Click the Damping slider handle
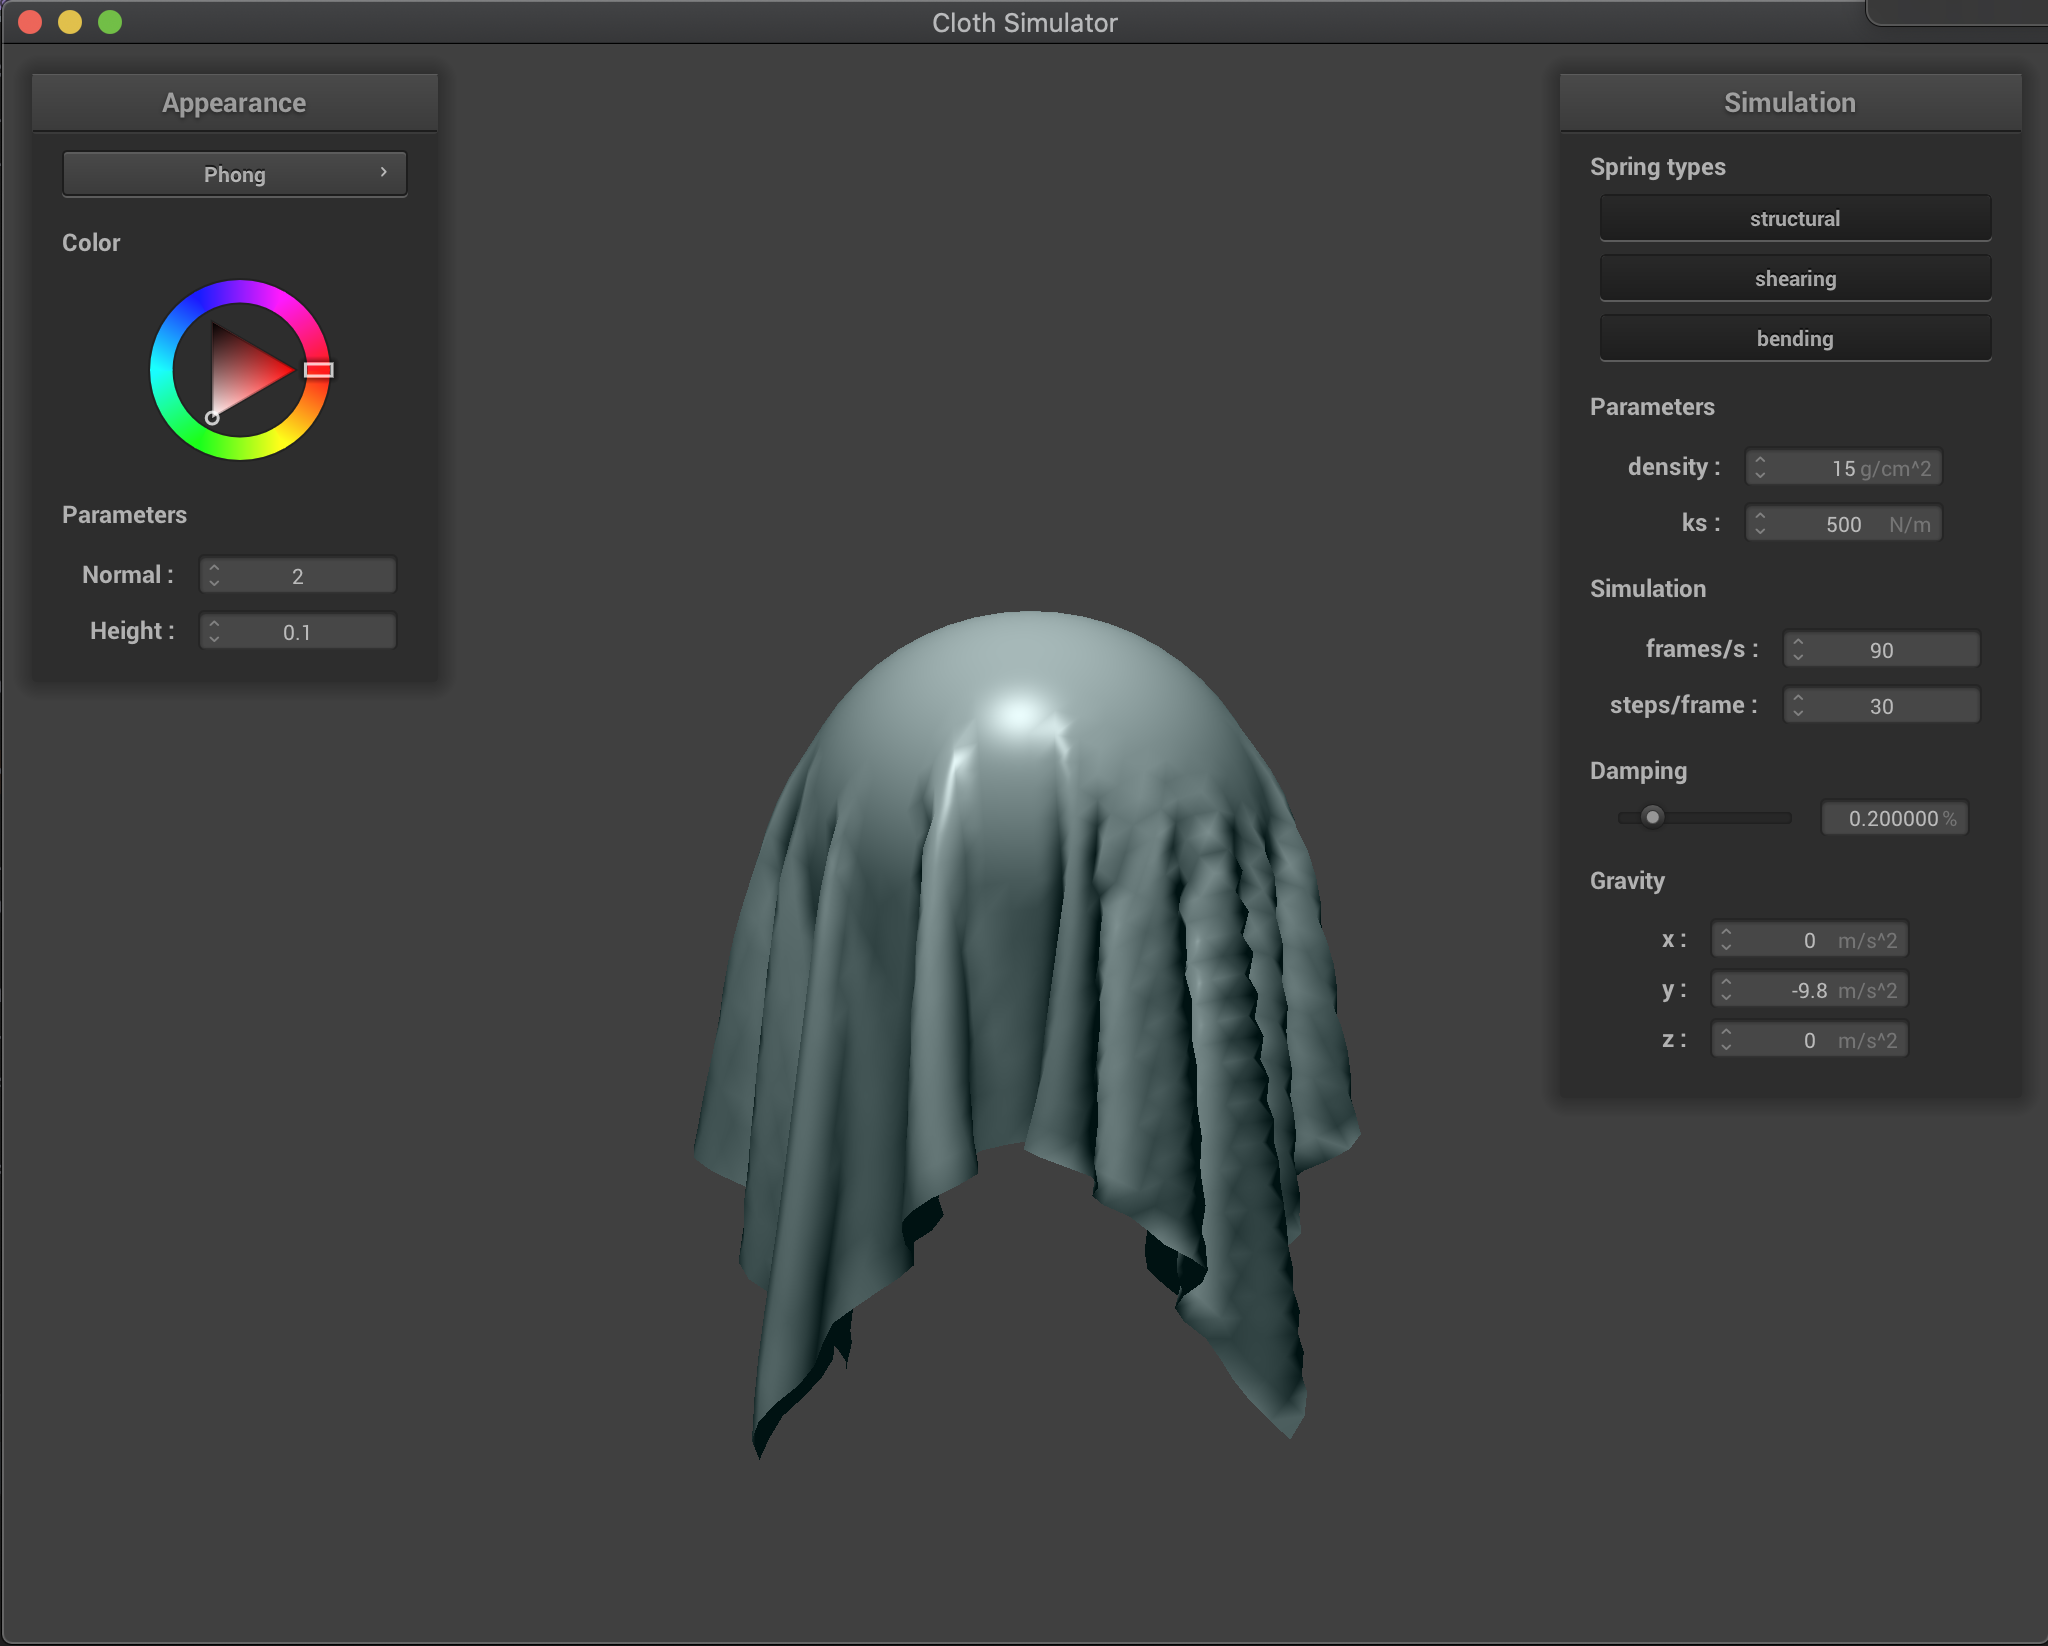 1652,817
